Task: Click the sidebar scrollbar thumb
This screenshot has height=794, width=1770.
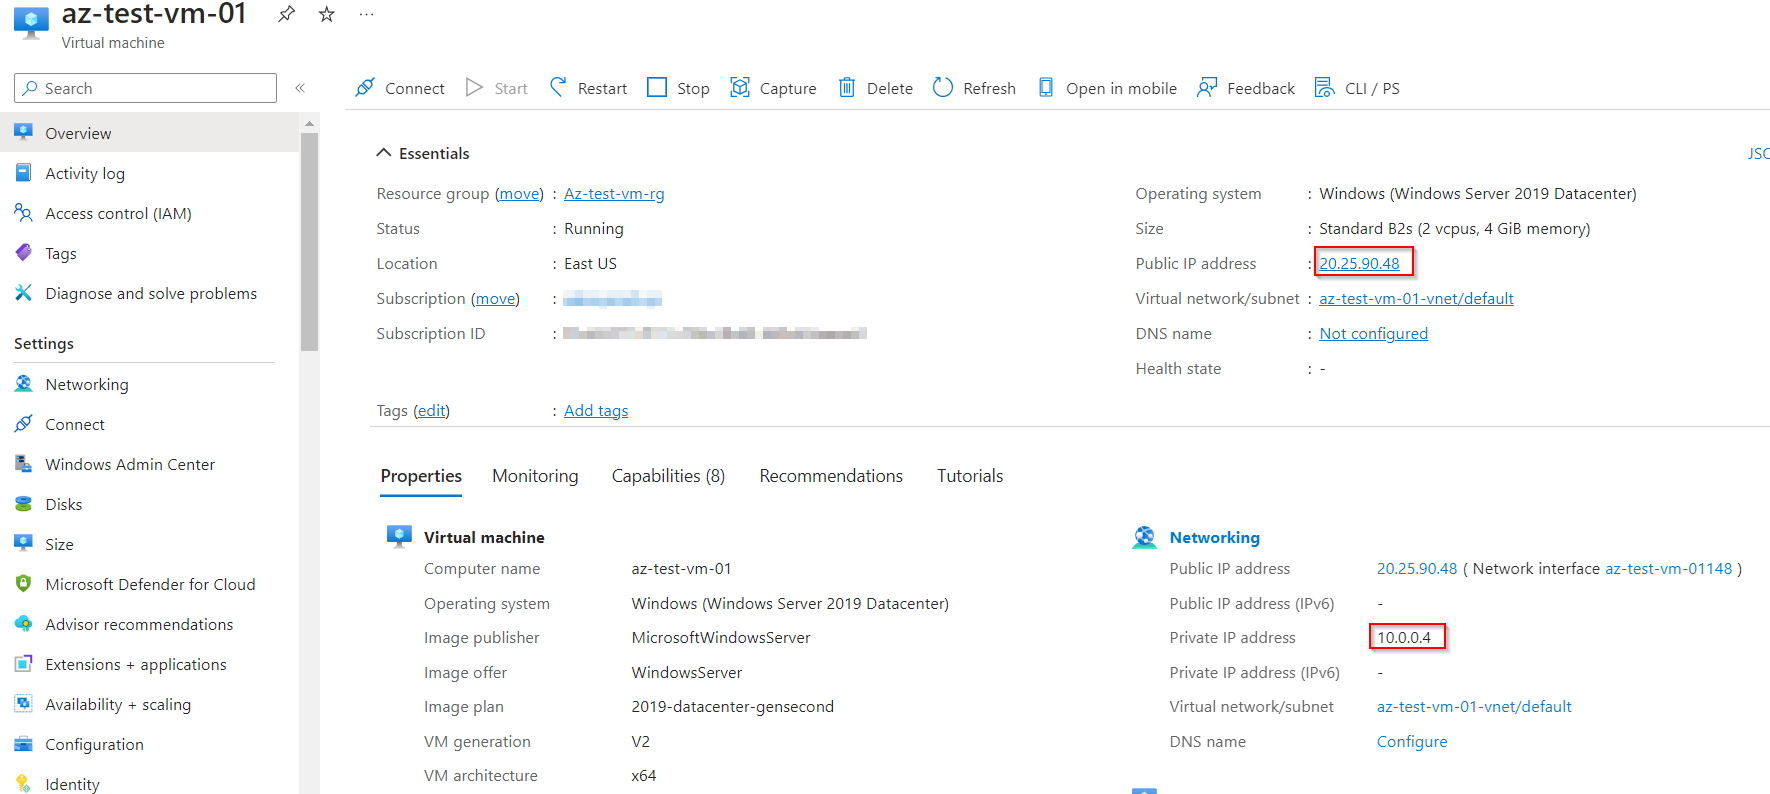Action: [309, 242]
